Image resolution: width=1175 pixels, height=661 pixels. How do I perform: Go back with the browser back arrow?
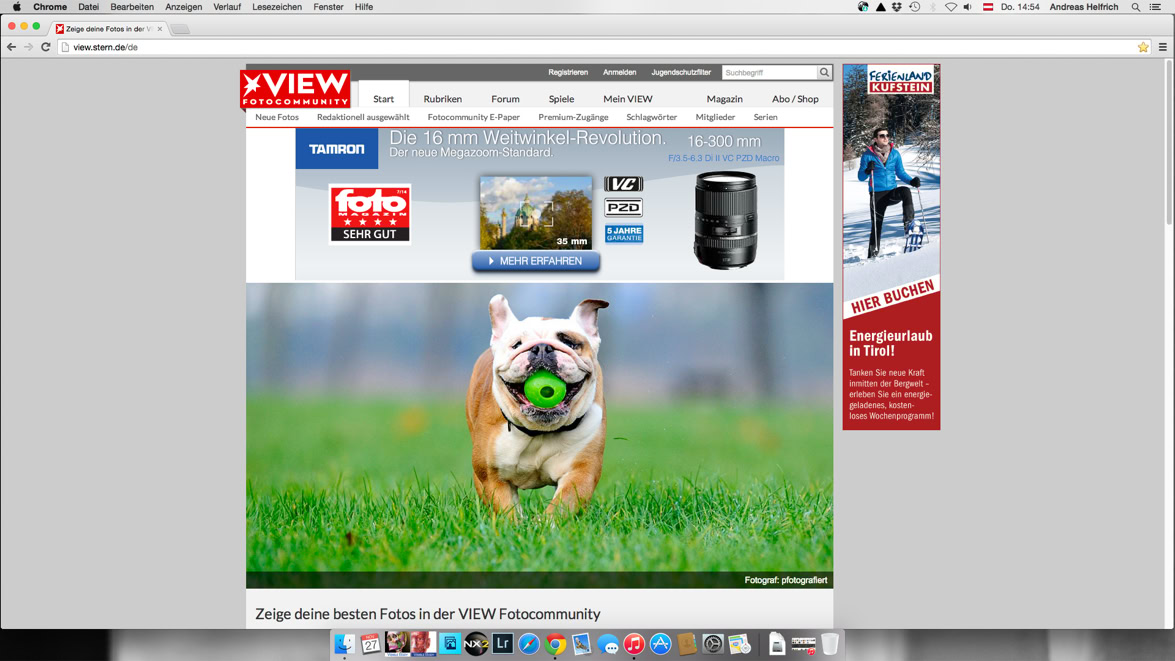click(x=11, y=47)
